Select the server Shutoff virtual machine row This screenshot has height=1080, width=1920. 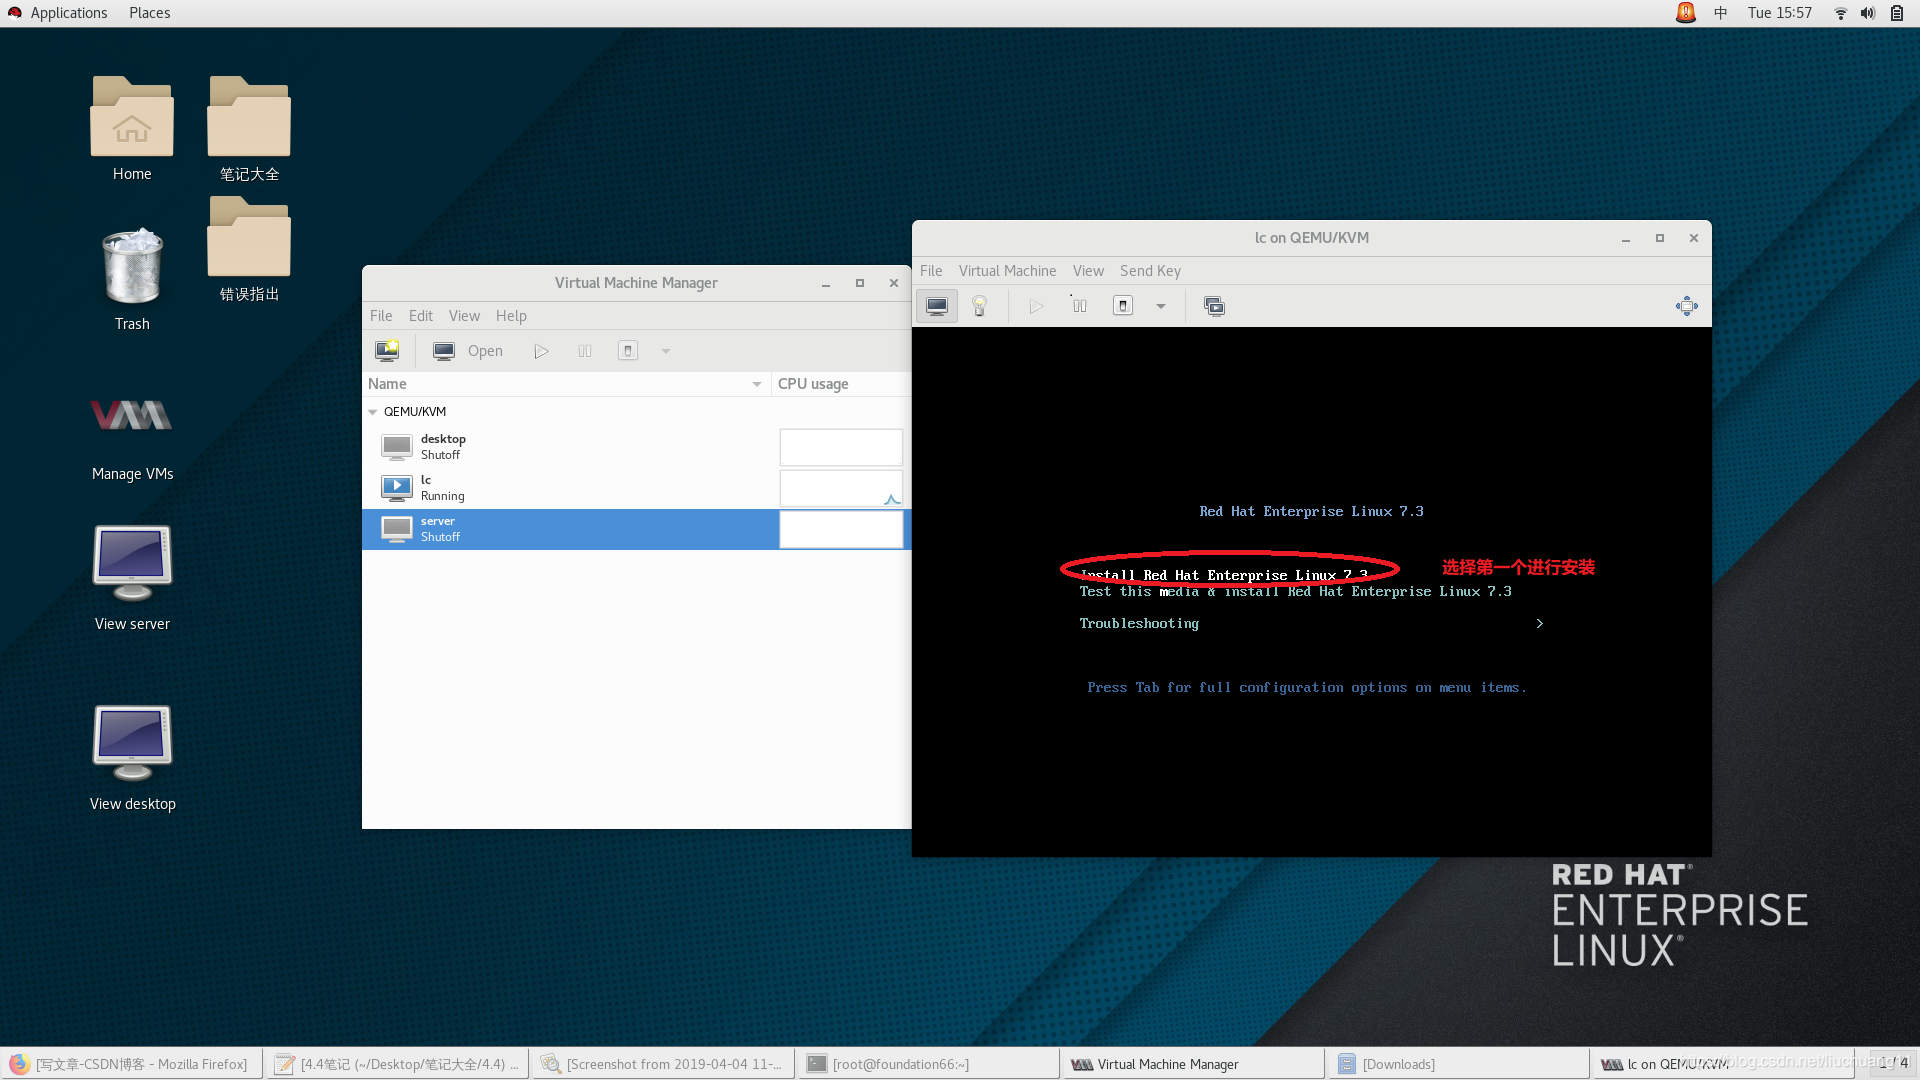click(x=636, y=529)
